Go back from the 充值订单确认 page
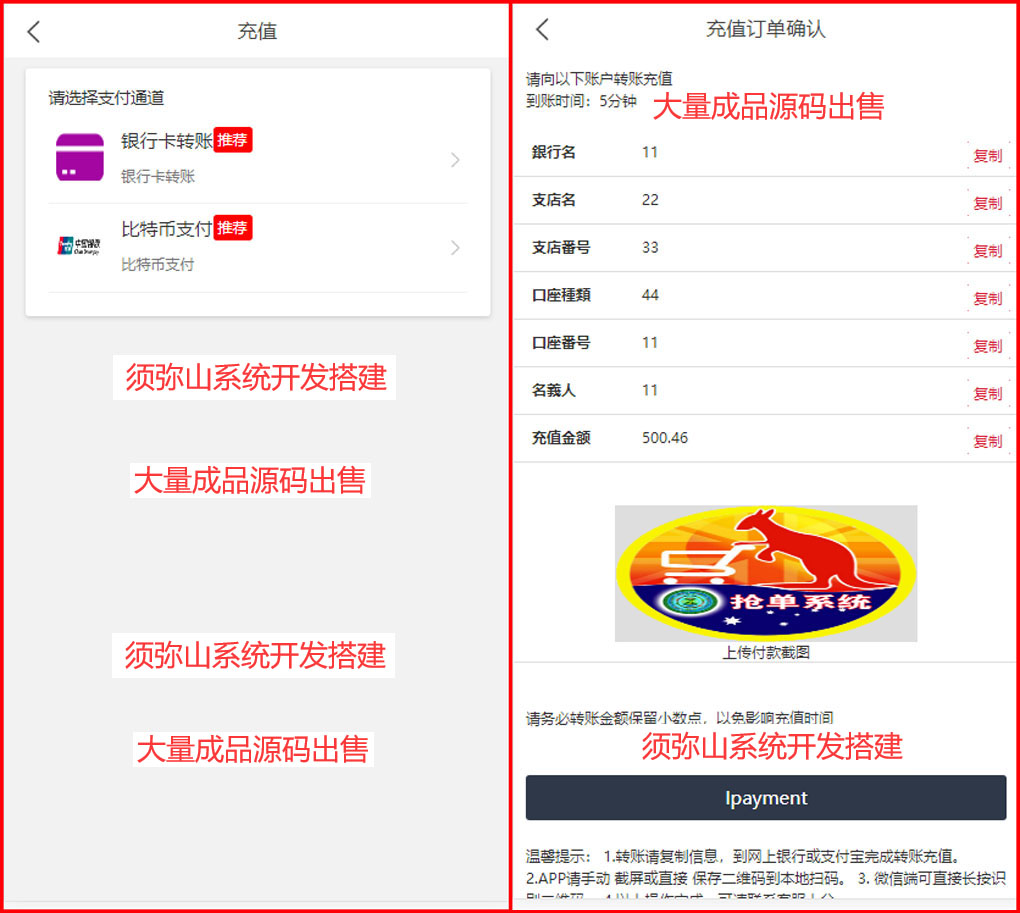This screenshot has width=1020, height=913. 542,30
